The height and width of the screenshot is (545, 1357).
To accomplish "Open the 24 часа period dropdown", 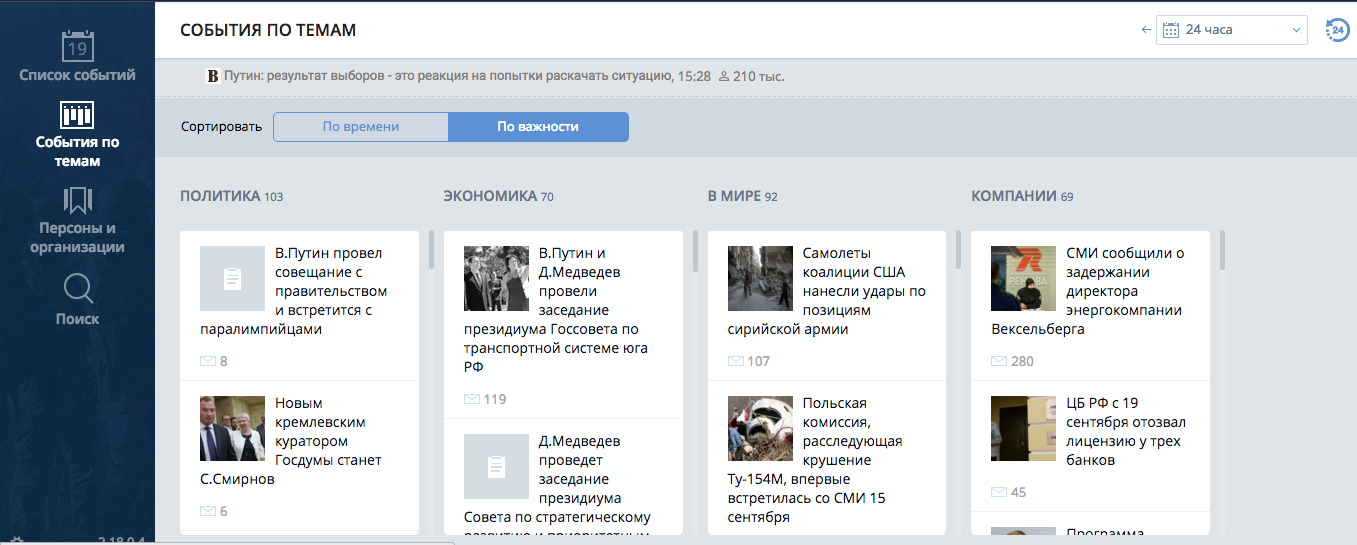I will pos(1232,30).
